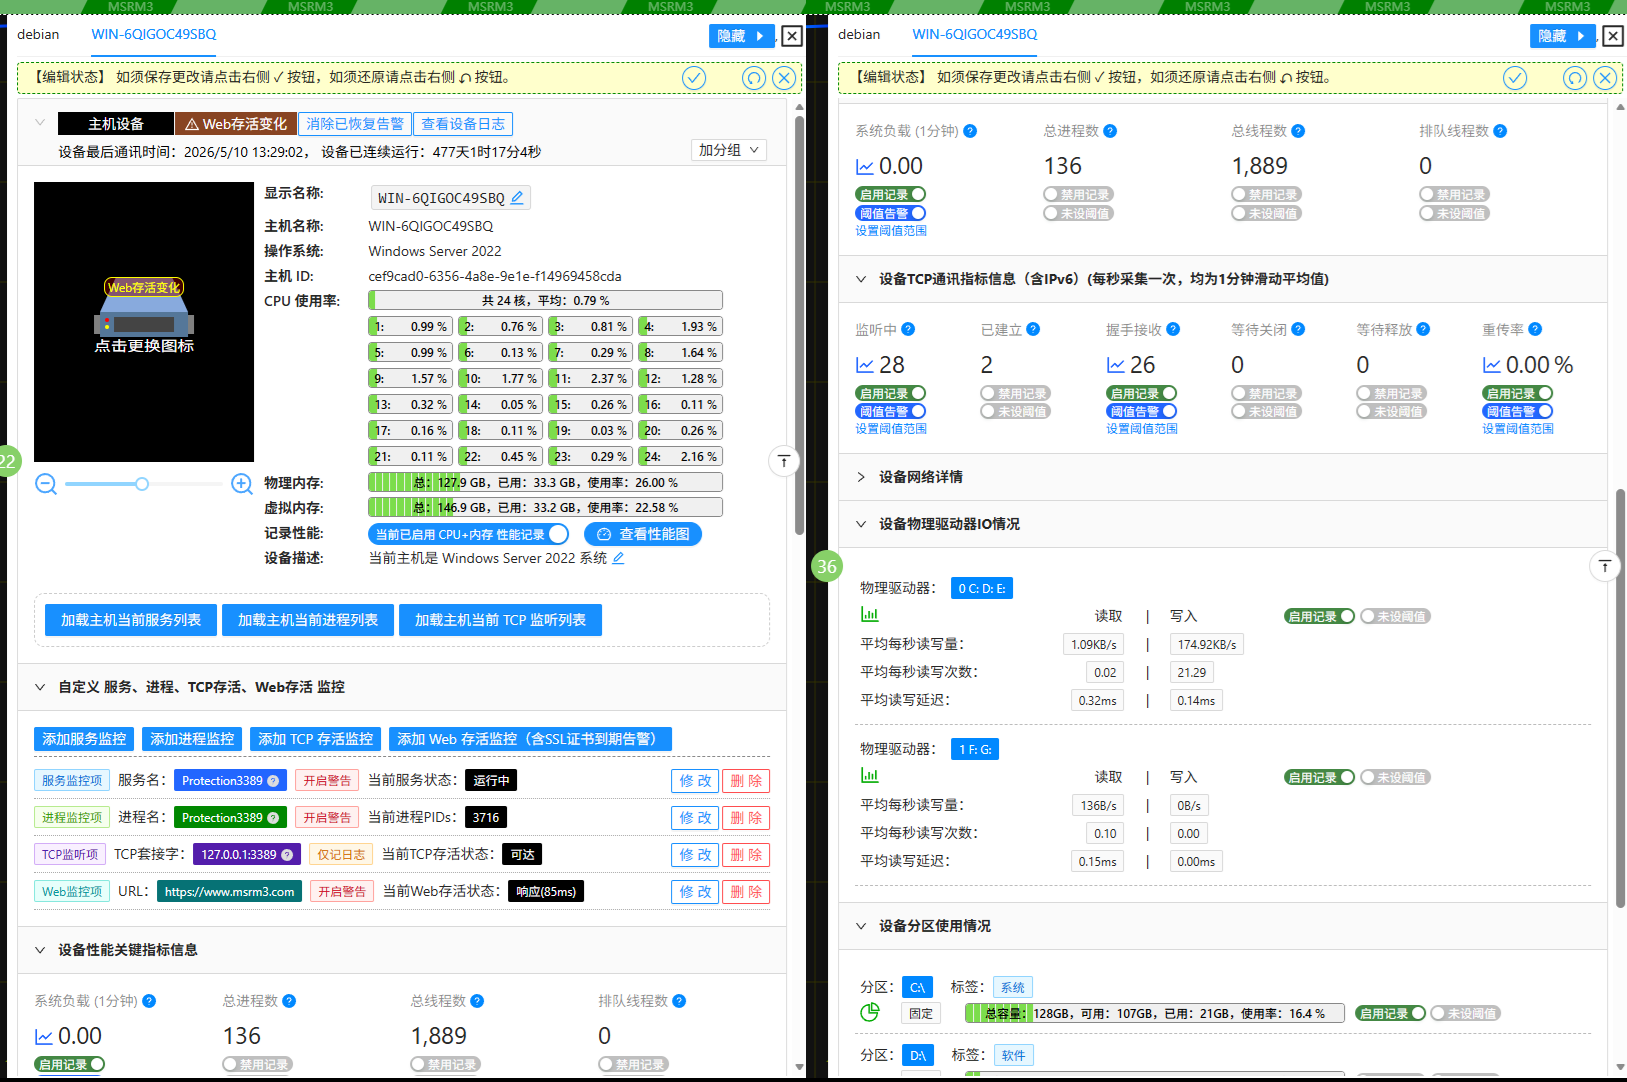Click the scroll-to-top button in the right panel
Viewport: 1627px width, 1082px height.
1605,567
